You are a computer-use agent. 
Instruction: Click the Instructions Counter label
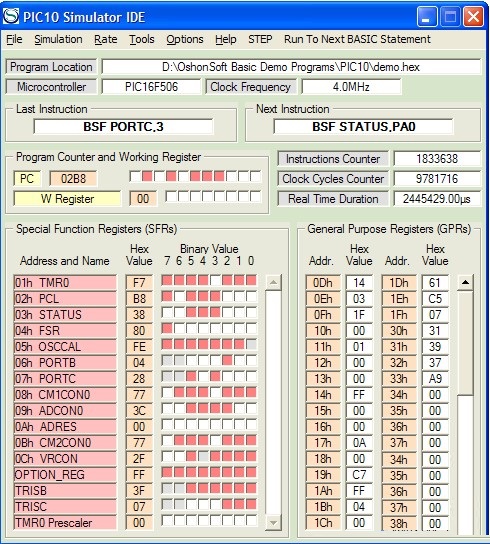click(333, 159)
